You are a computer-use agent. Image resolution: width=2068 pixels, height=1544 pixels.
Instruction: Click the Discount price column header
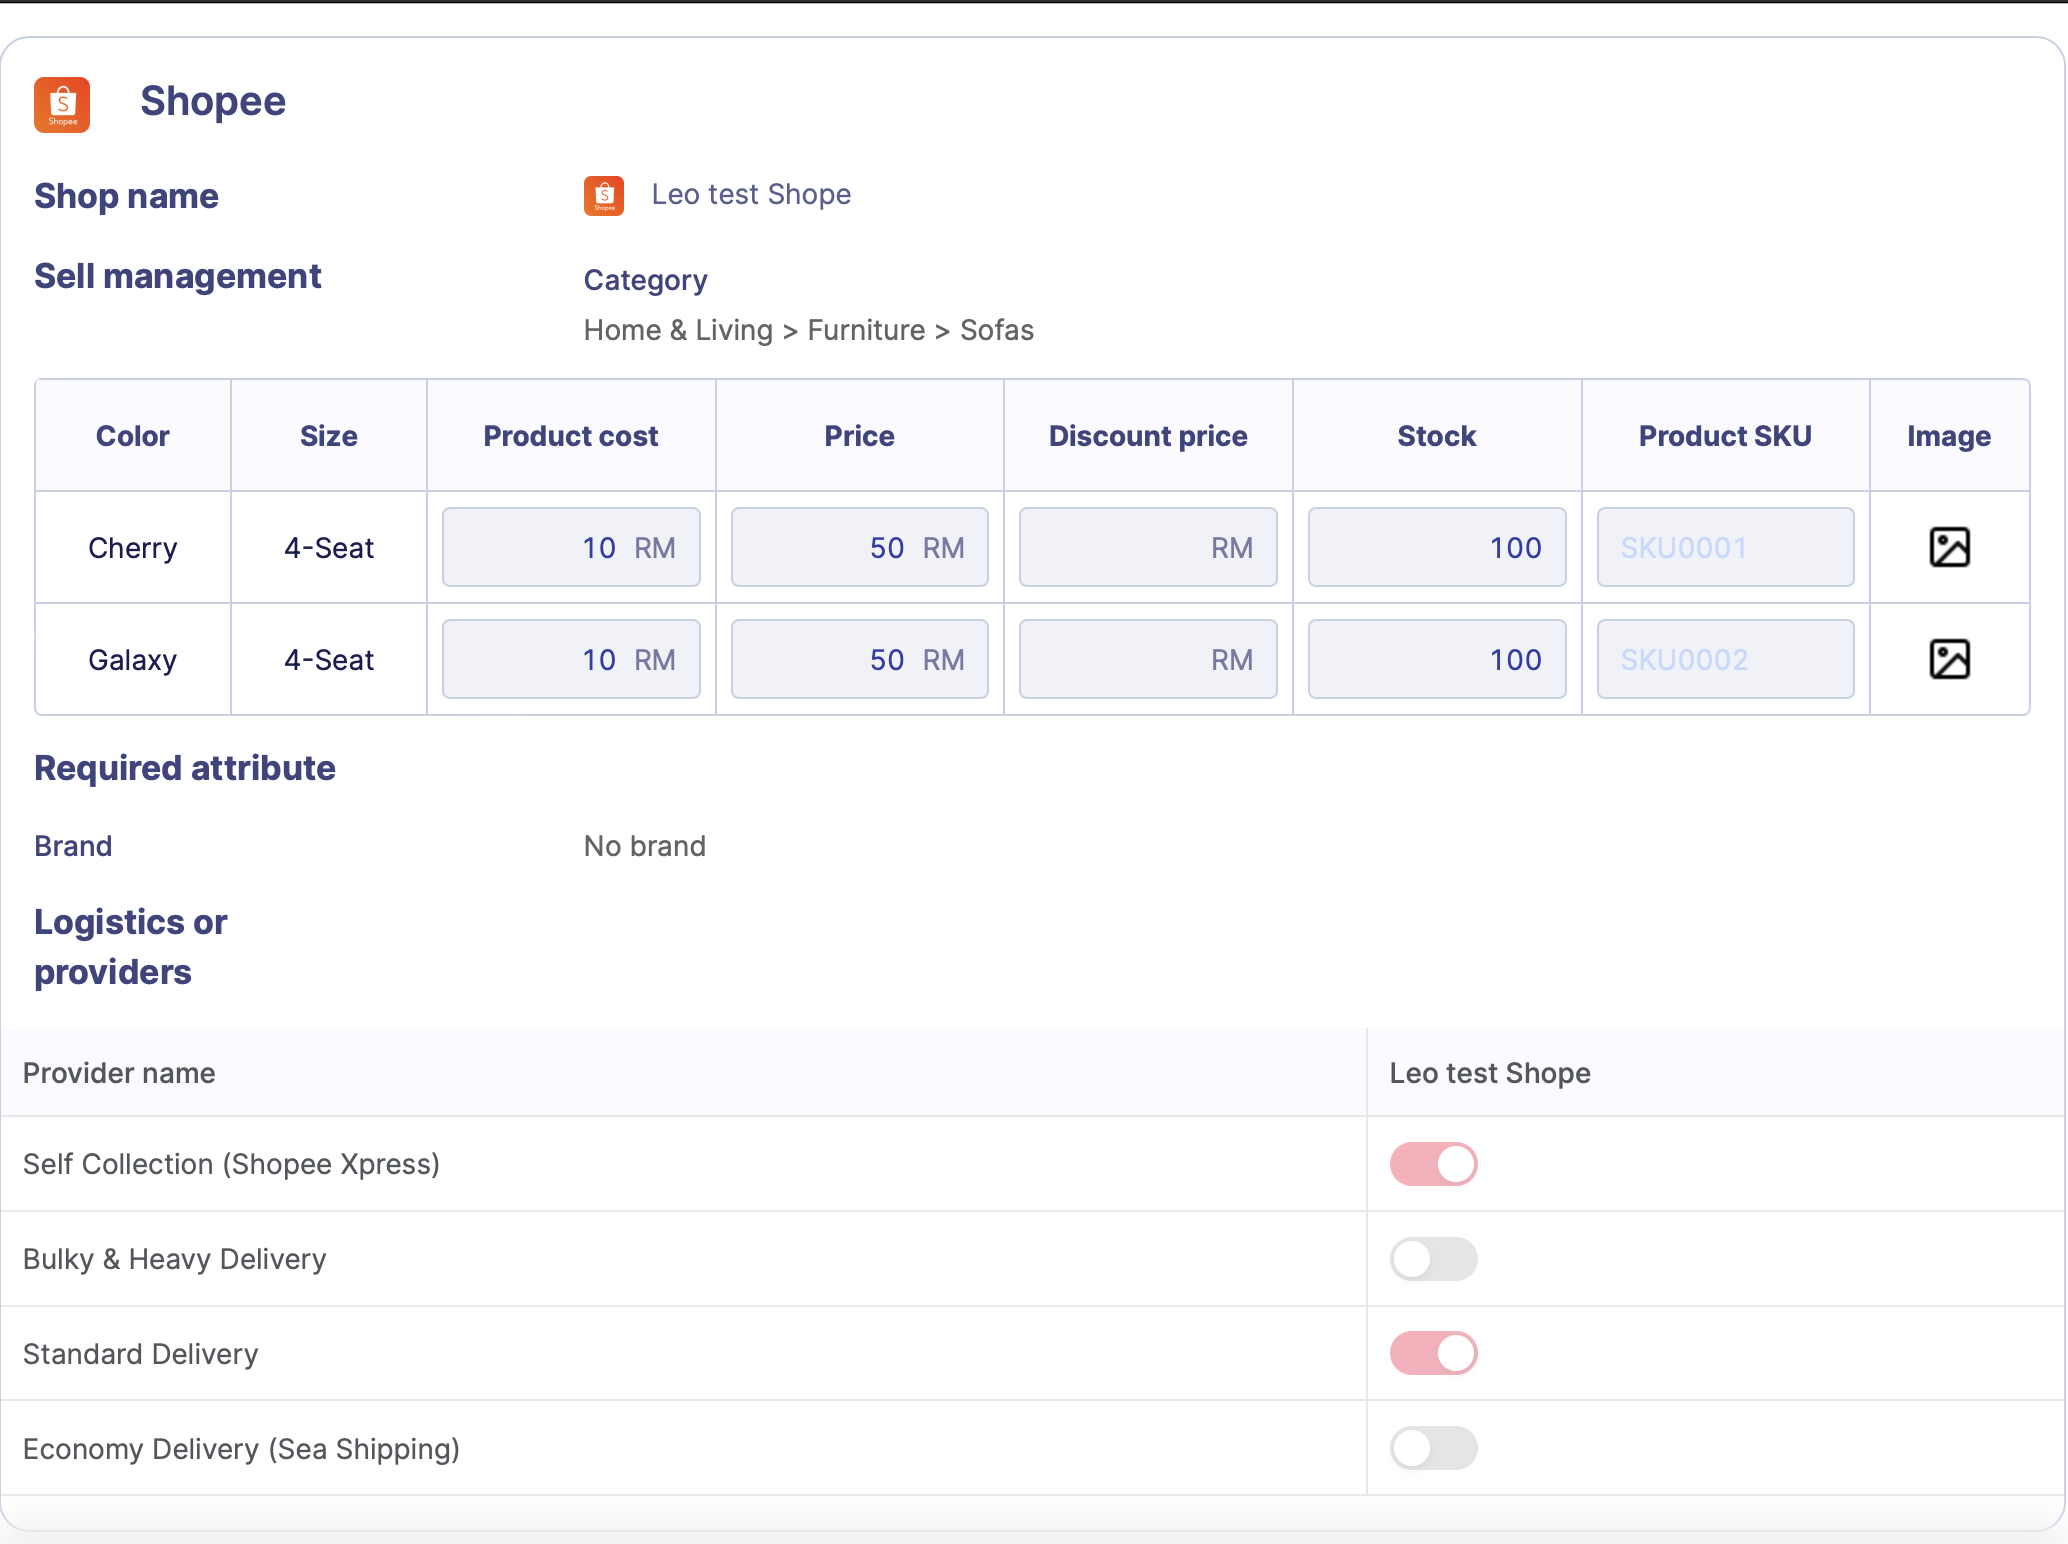pyautogui.click(x=1147, y=436)
